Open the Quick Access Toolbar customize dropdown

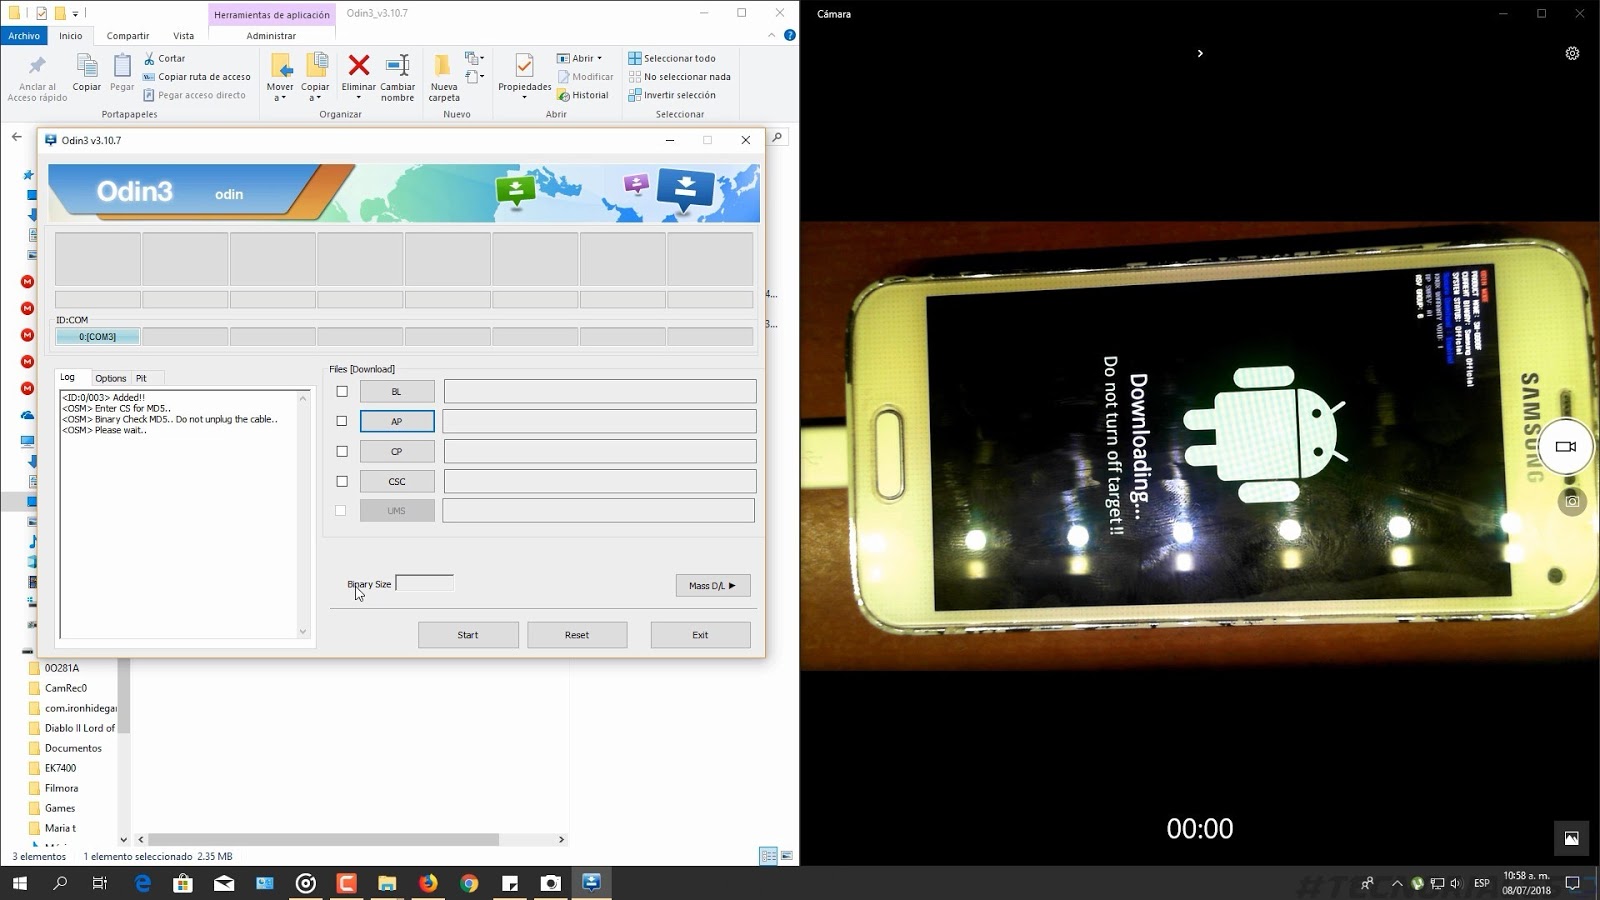tap(76, 14)
